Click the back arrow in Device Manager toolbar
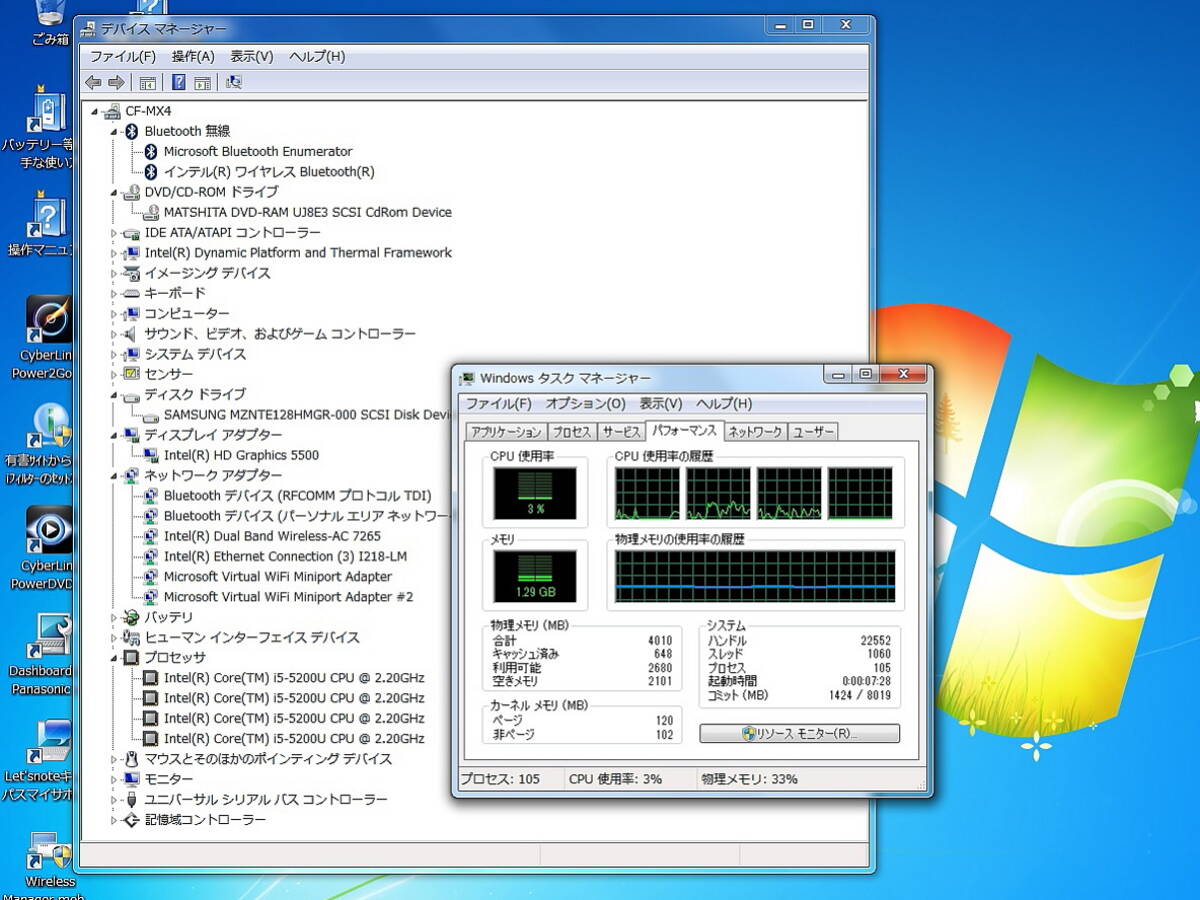Viewport: 1200px width, 900px height. [94, 83]
